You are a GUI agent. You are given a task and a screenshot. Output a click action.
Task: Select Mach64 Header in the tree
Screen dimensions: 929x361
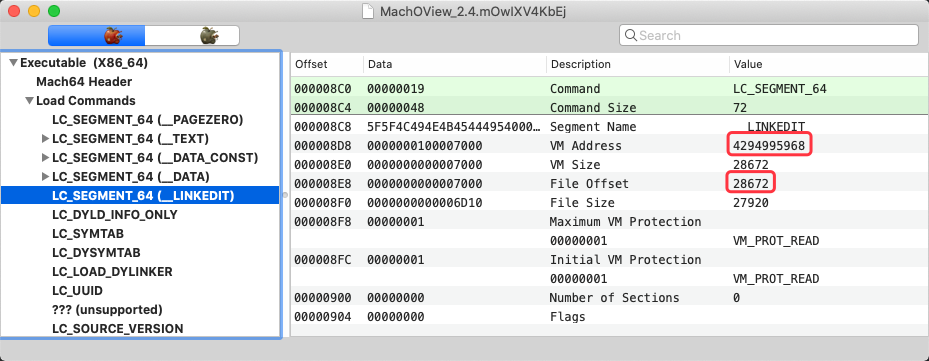click(84, 82)
